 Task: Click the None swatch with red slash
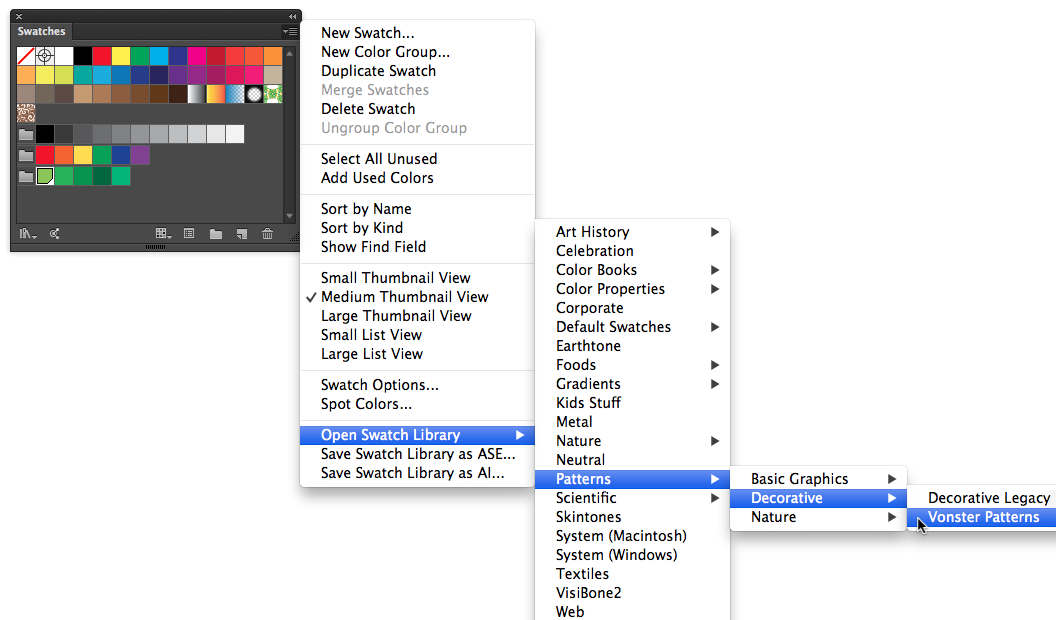(x=25, y=55)
